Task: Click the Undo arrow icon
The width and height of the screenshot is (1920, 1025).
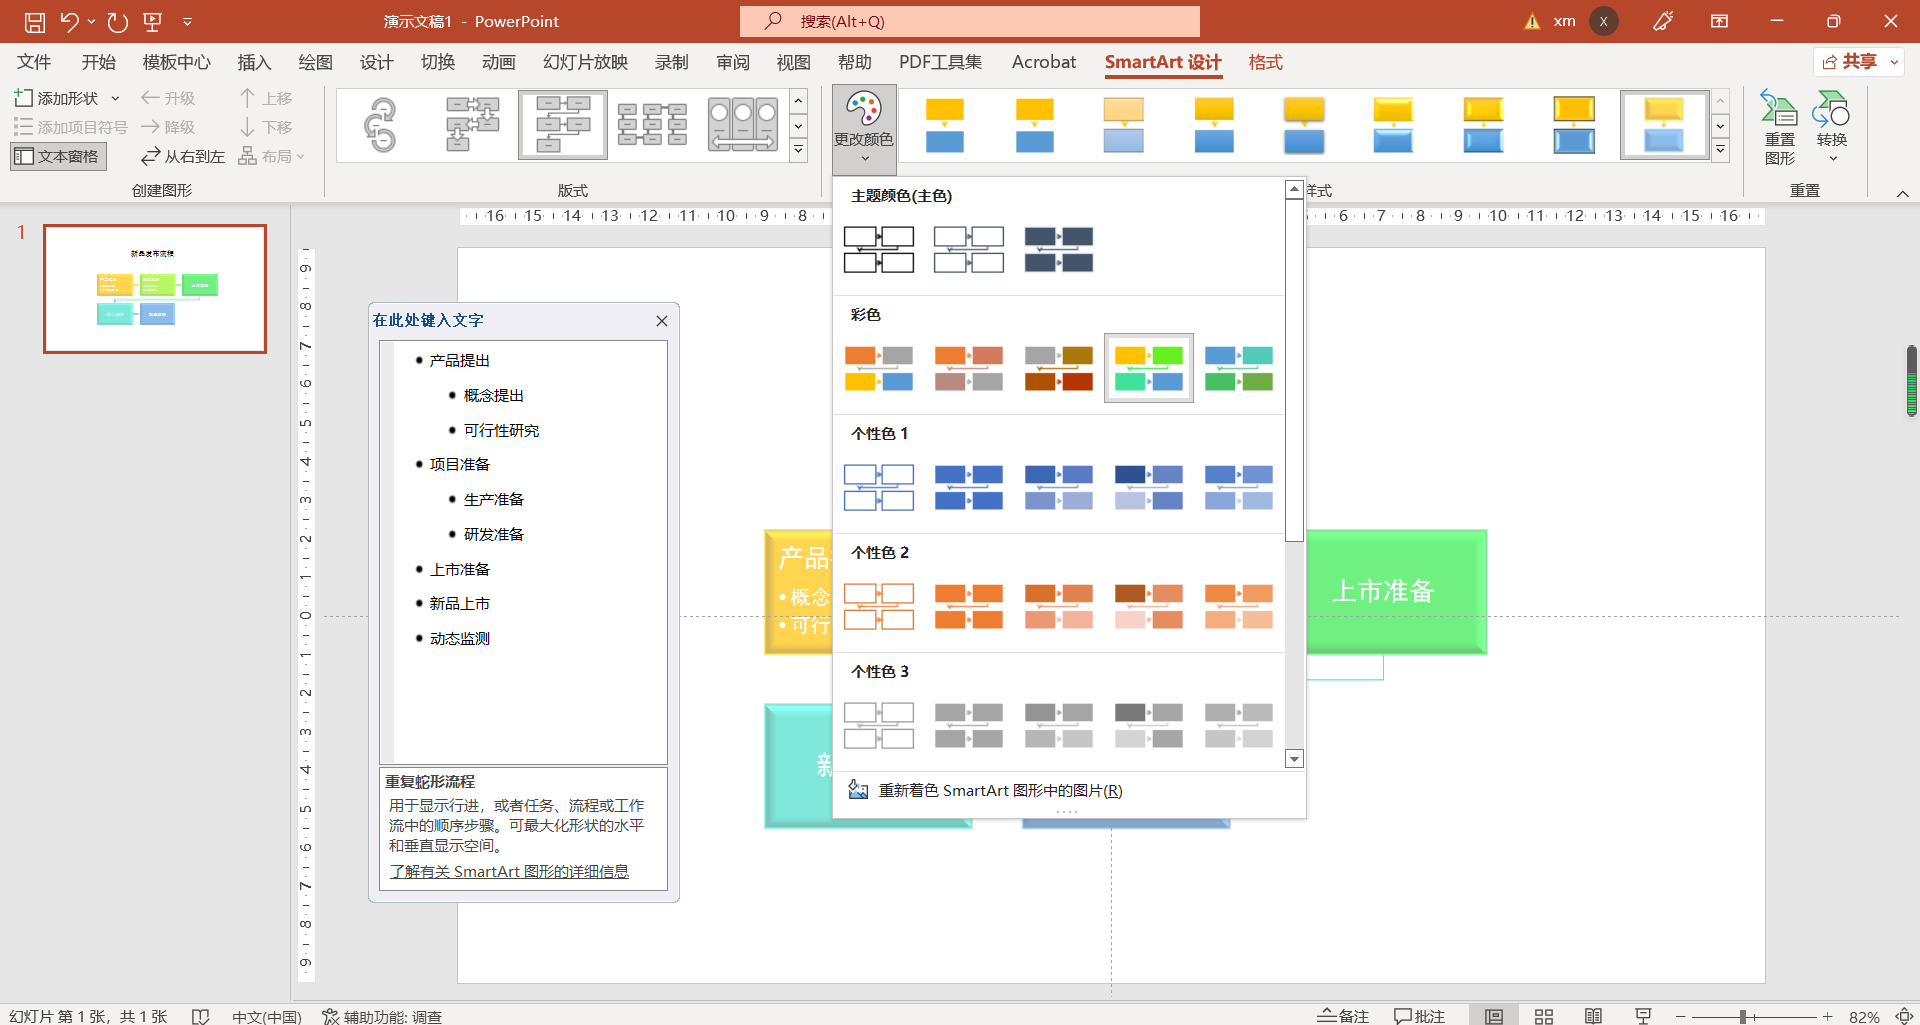Action: pos(69,22)
